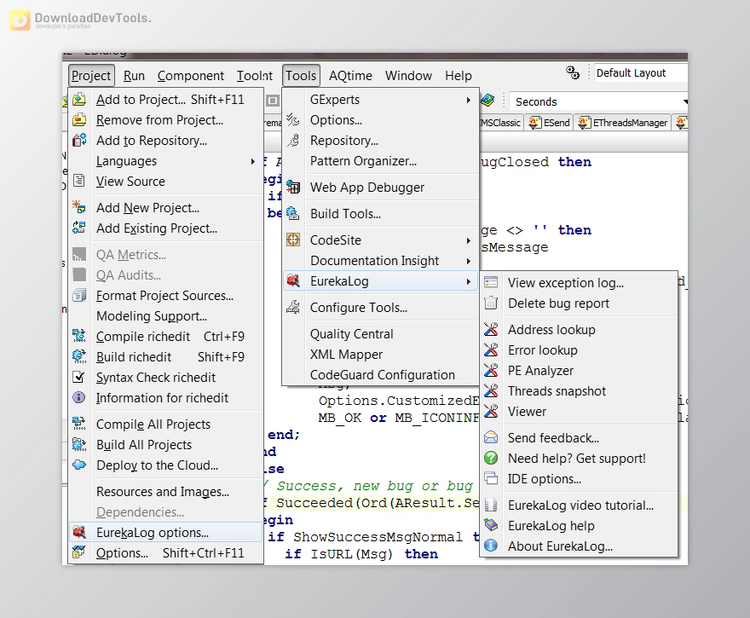Click the View Source document icon
Viewport: 750px width, 618px height.
tap(79, 181)
